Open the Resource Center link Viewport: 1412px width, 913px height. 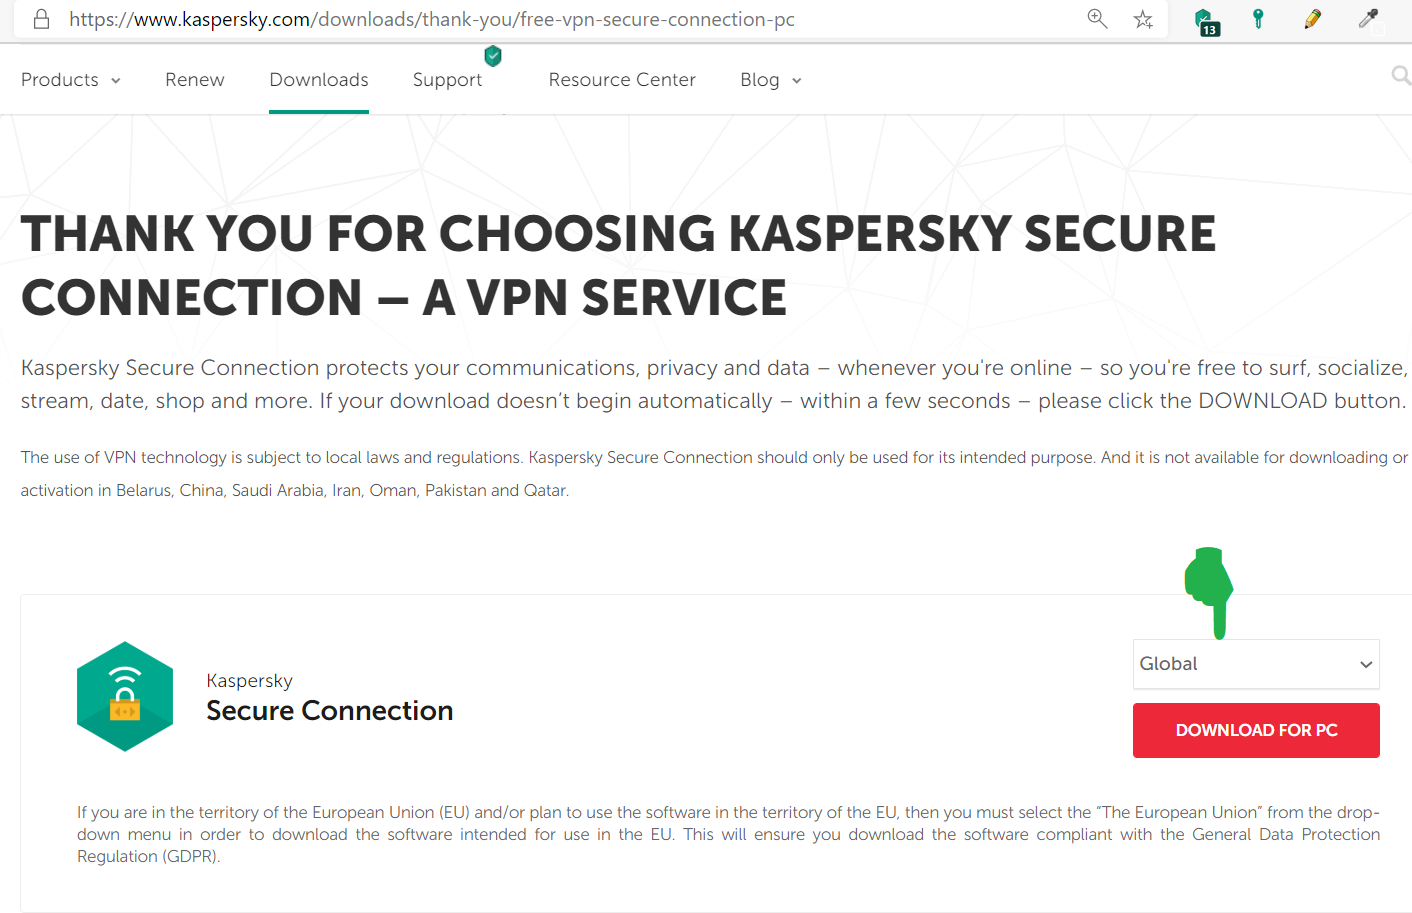click(622, 80)
